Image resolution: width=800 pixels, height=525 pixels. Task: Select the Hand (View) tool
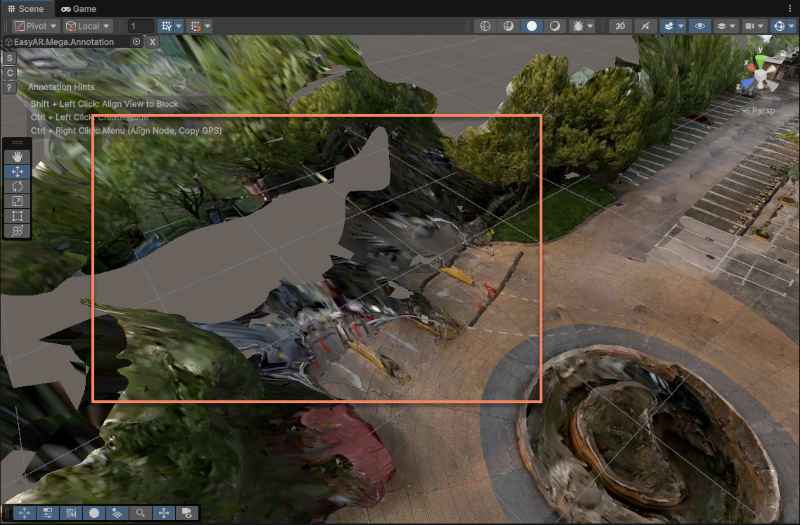tap(17, 157)
